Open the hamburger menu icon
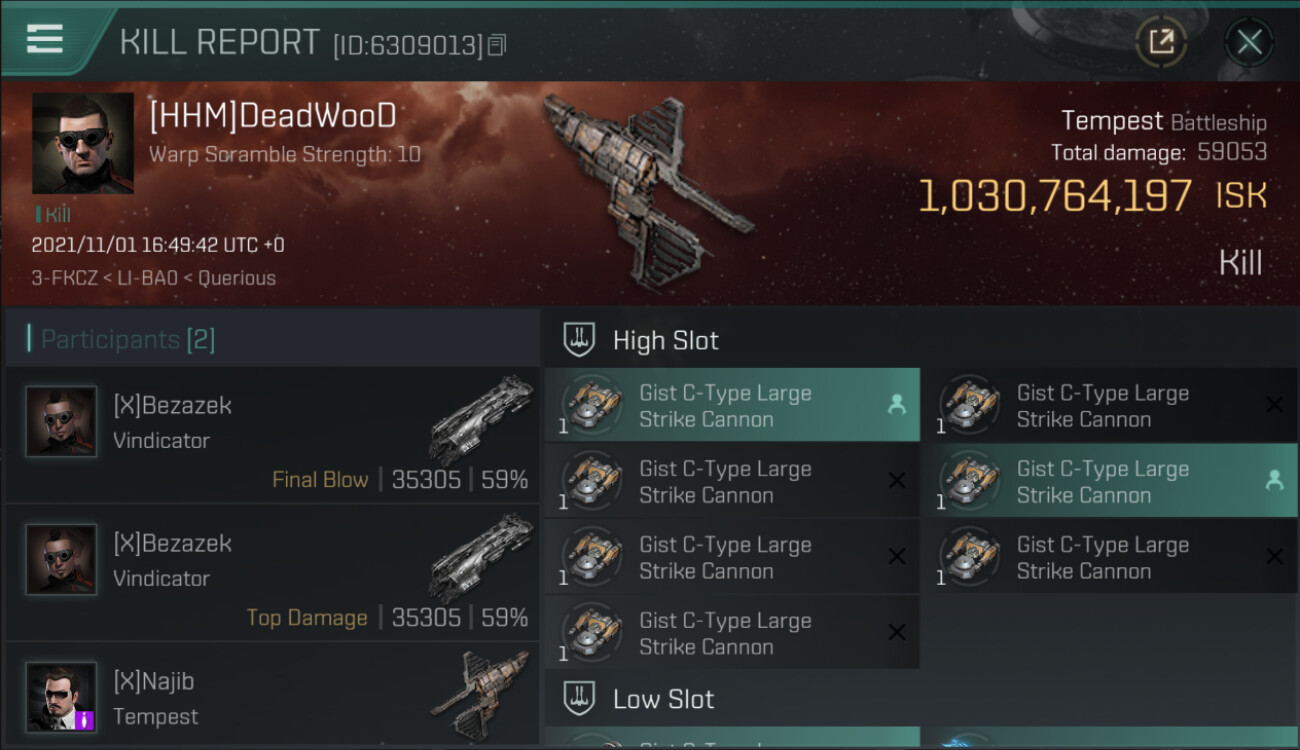The width and height of the screenshot is (1300, 750). coord(45,39)
